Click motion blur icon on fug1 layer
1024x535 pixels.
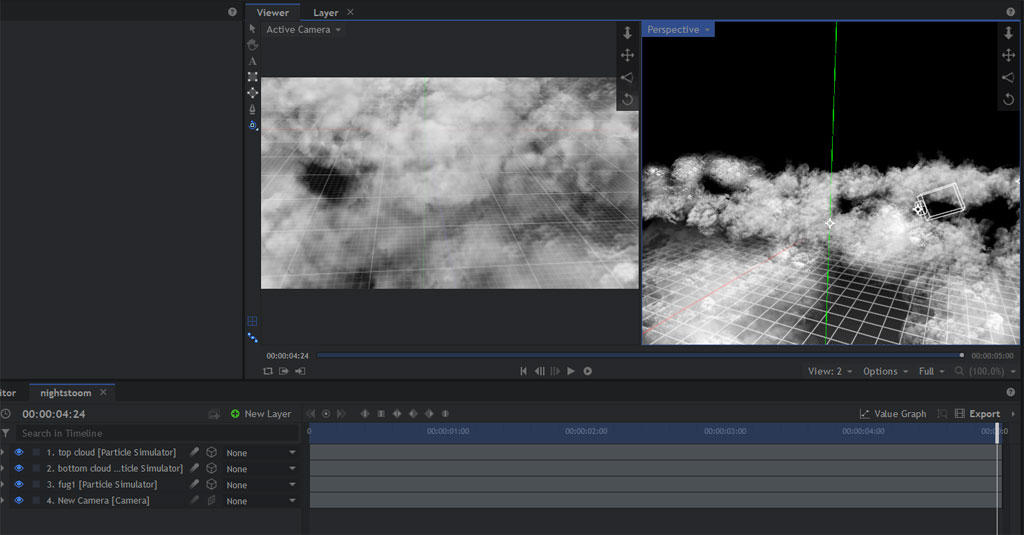[195, 485]
